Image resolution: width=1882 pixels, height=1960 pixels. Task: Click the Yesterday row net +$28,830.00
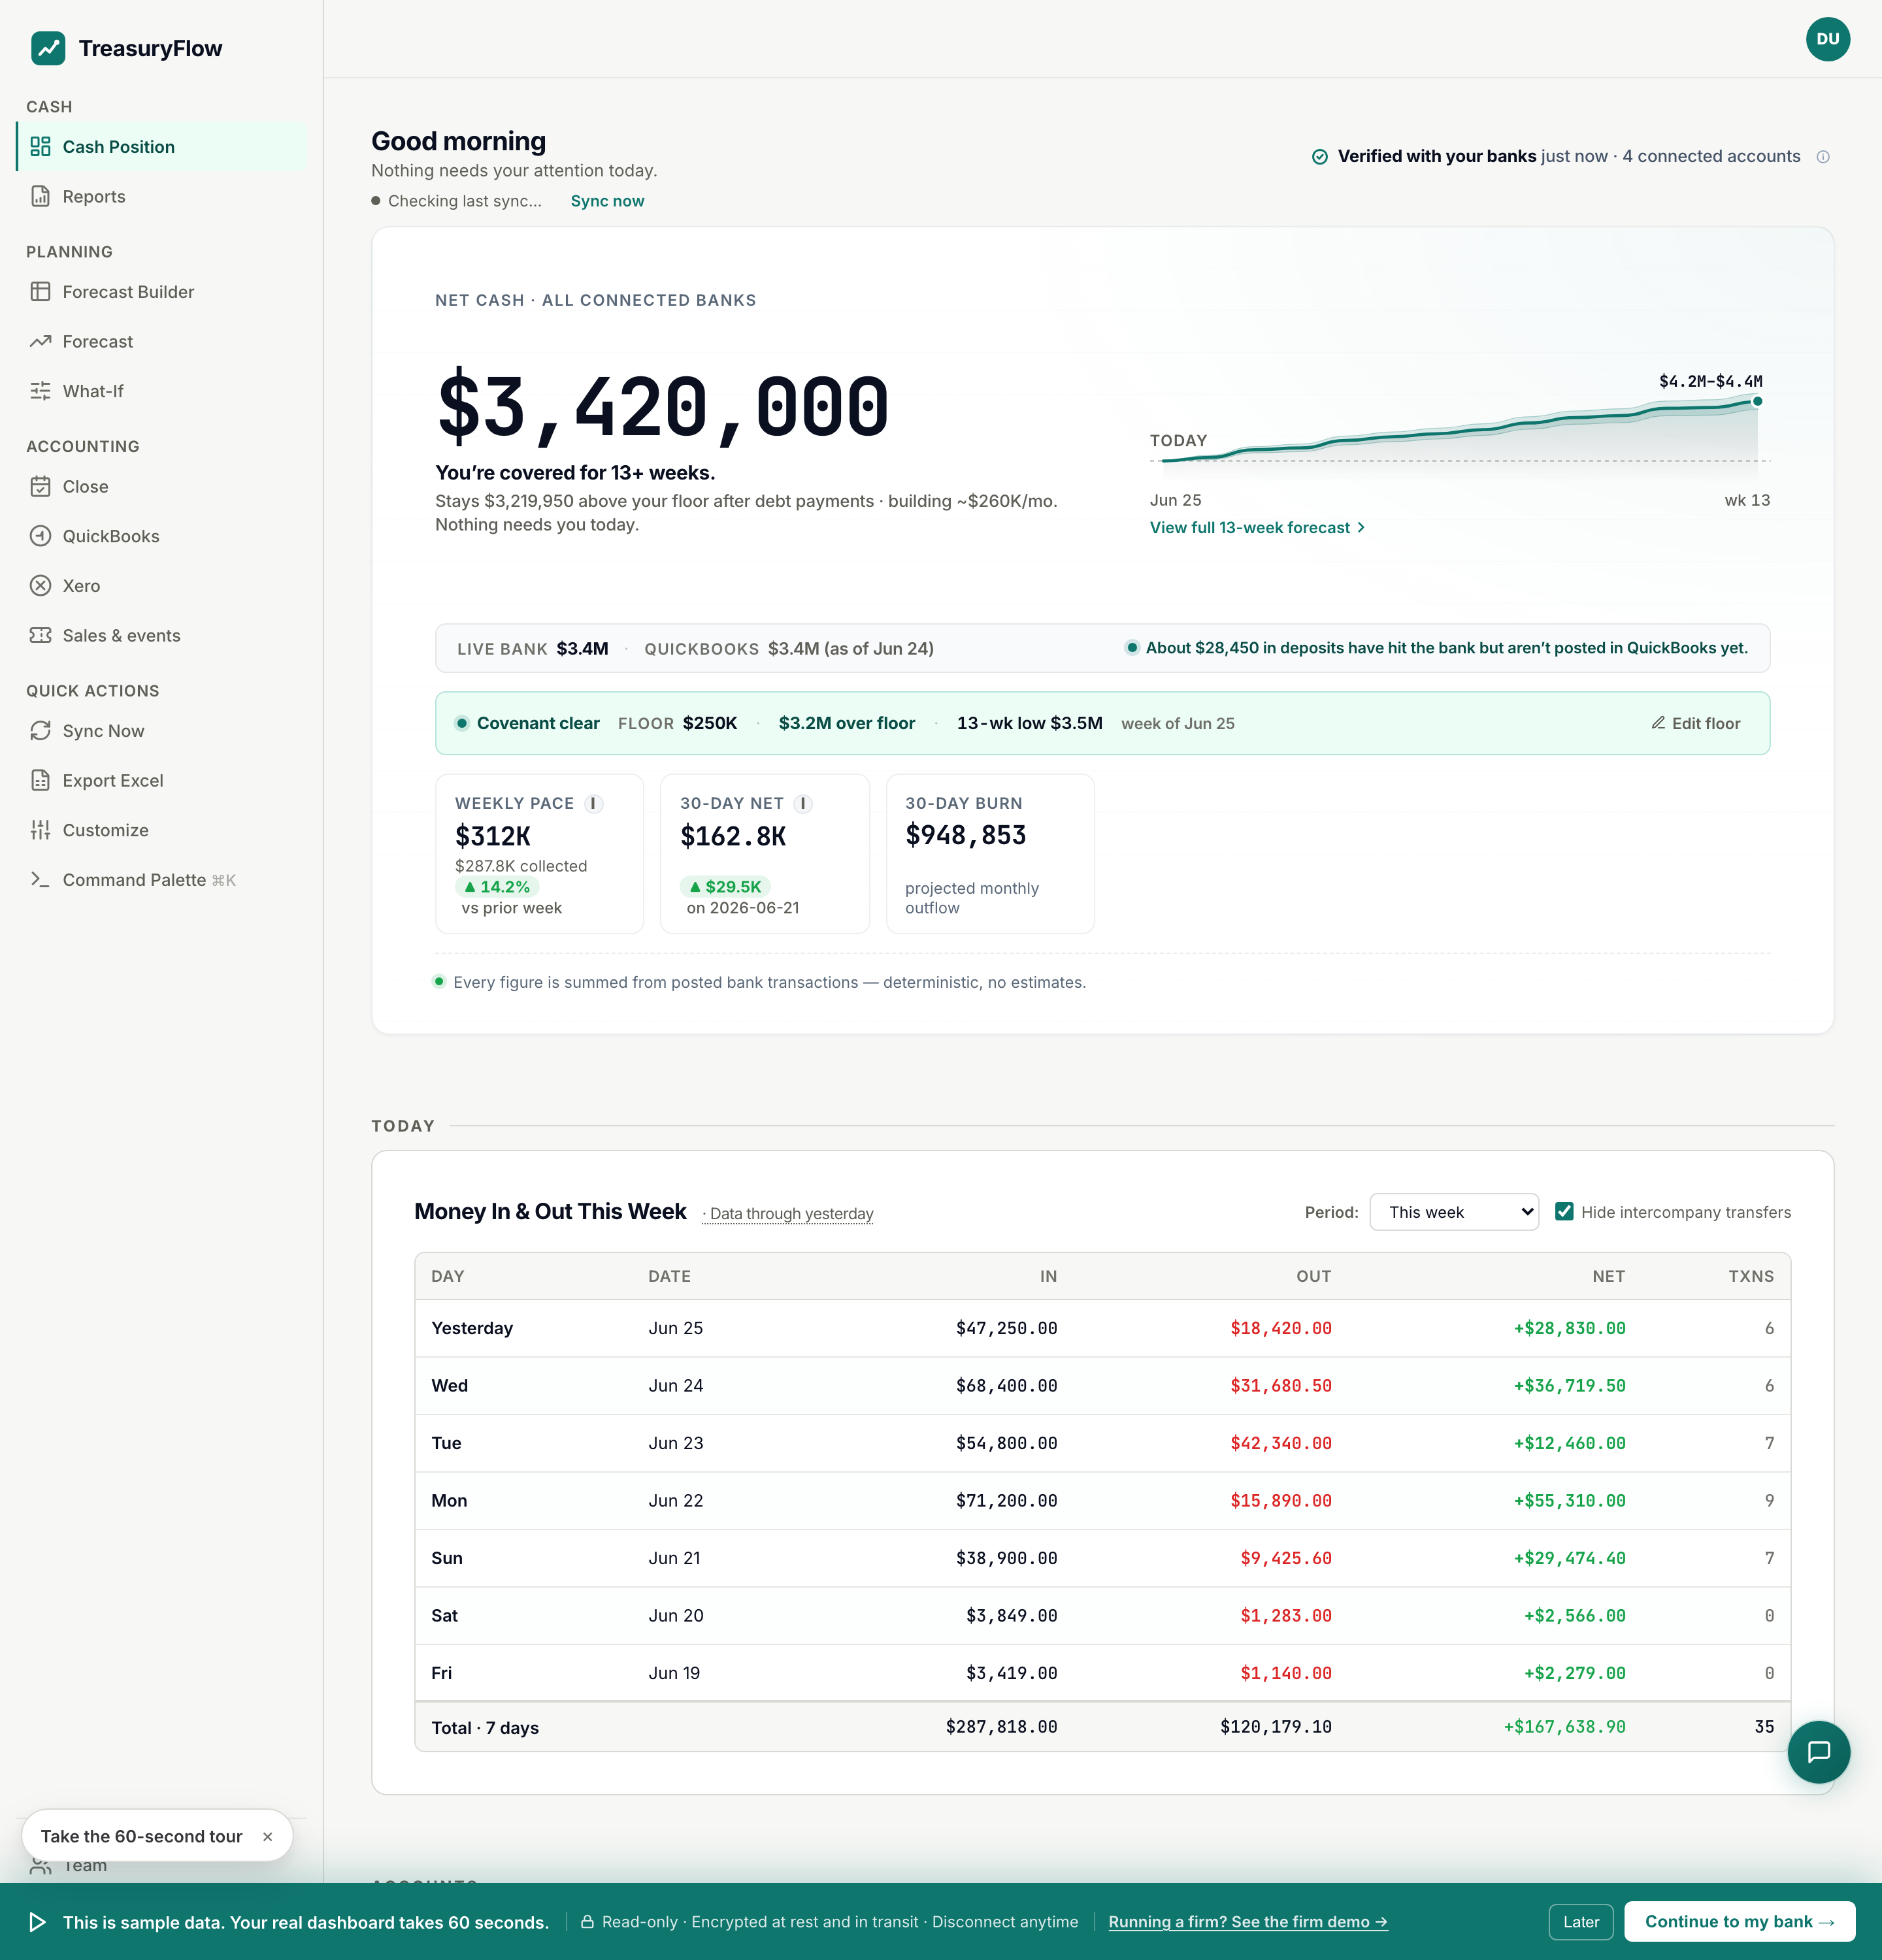pos(1569,1328)
